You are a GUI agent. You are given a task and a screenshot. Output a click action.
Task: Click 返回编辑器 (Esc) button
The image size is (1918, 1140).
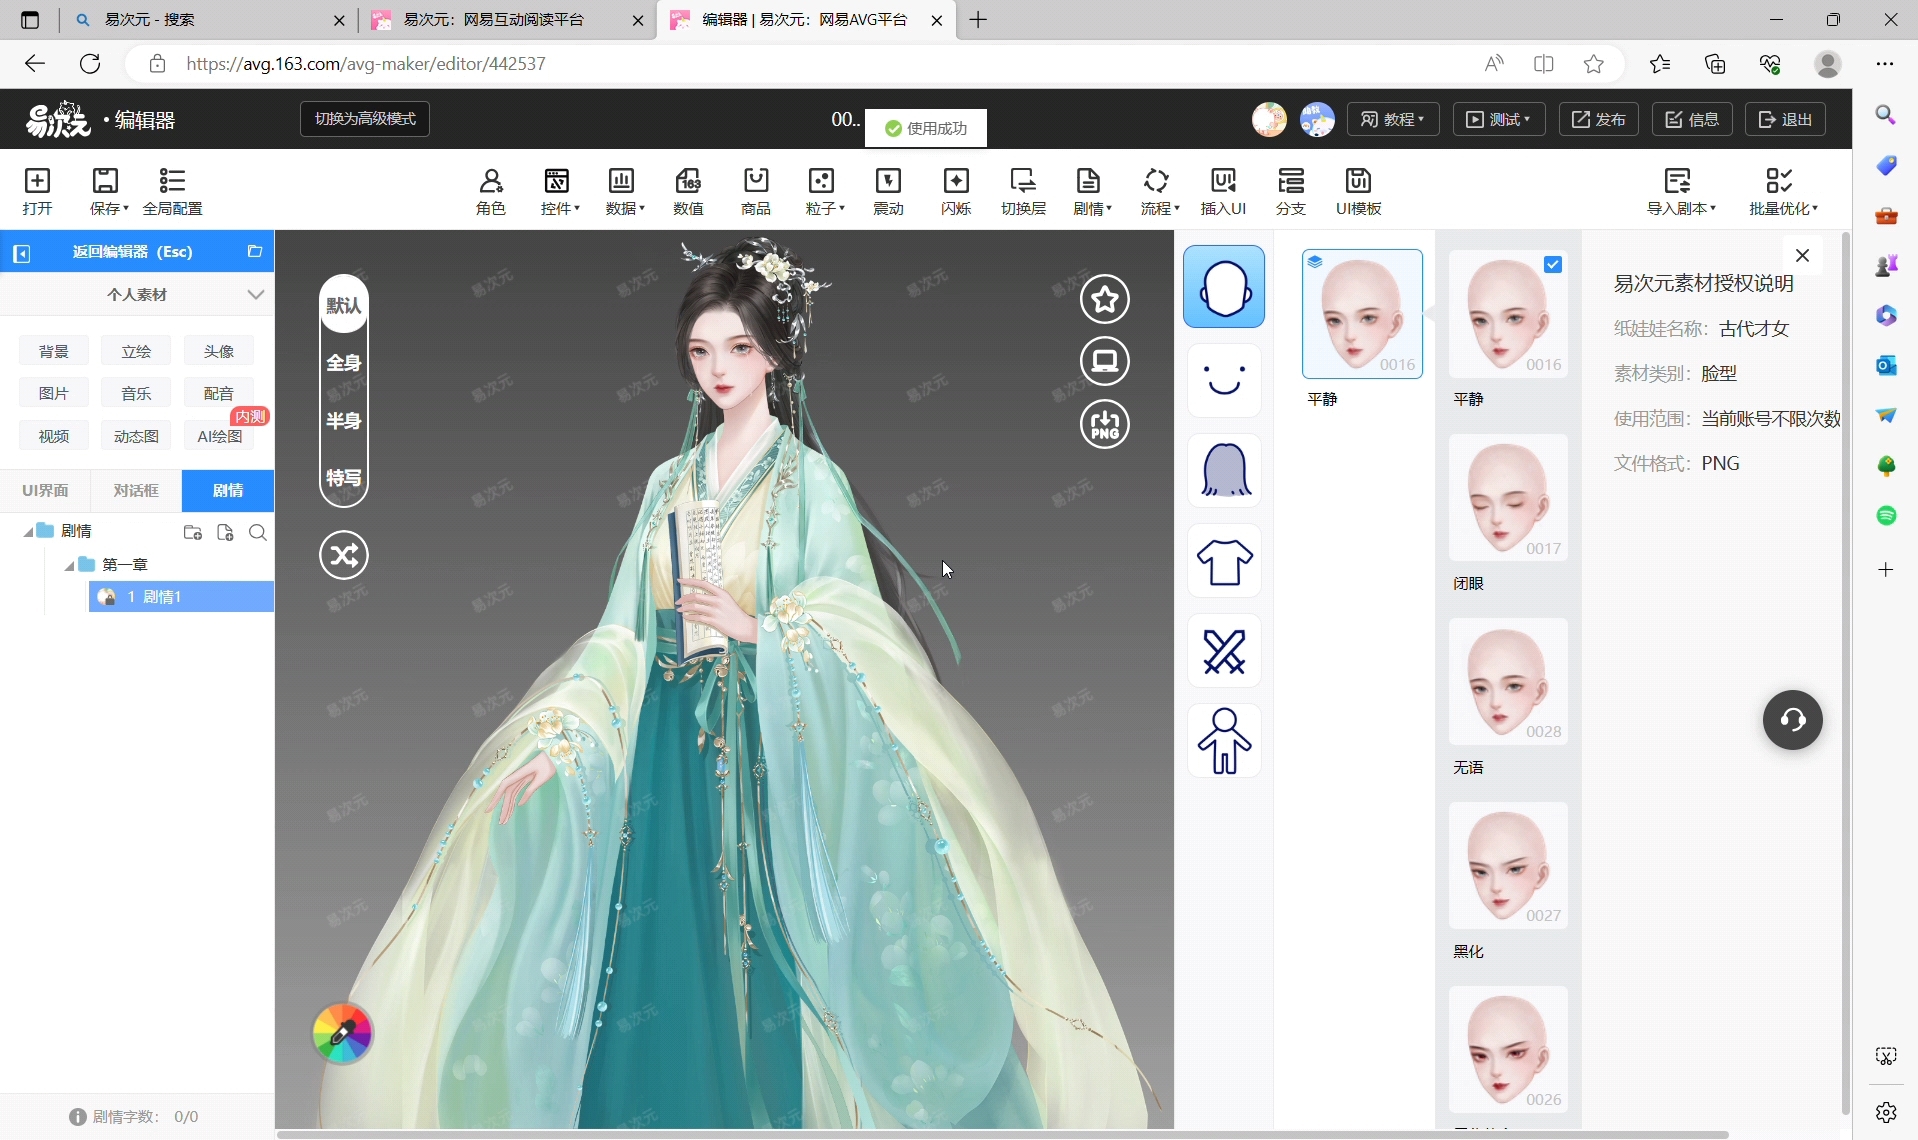(133, 252)
